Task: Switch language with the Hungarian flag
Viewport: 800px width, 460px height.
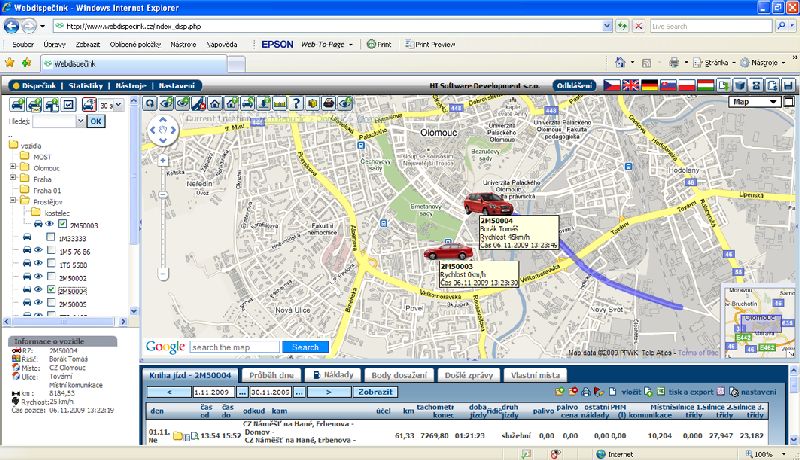Action: 706,85
